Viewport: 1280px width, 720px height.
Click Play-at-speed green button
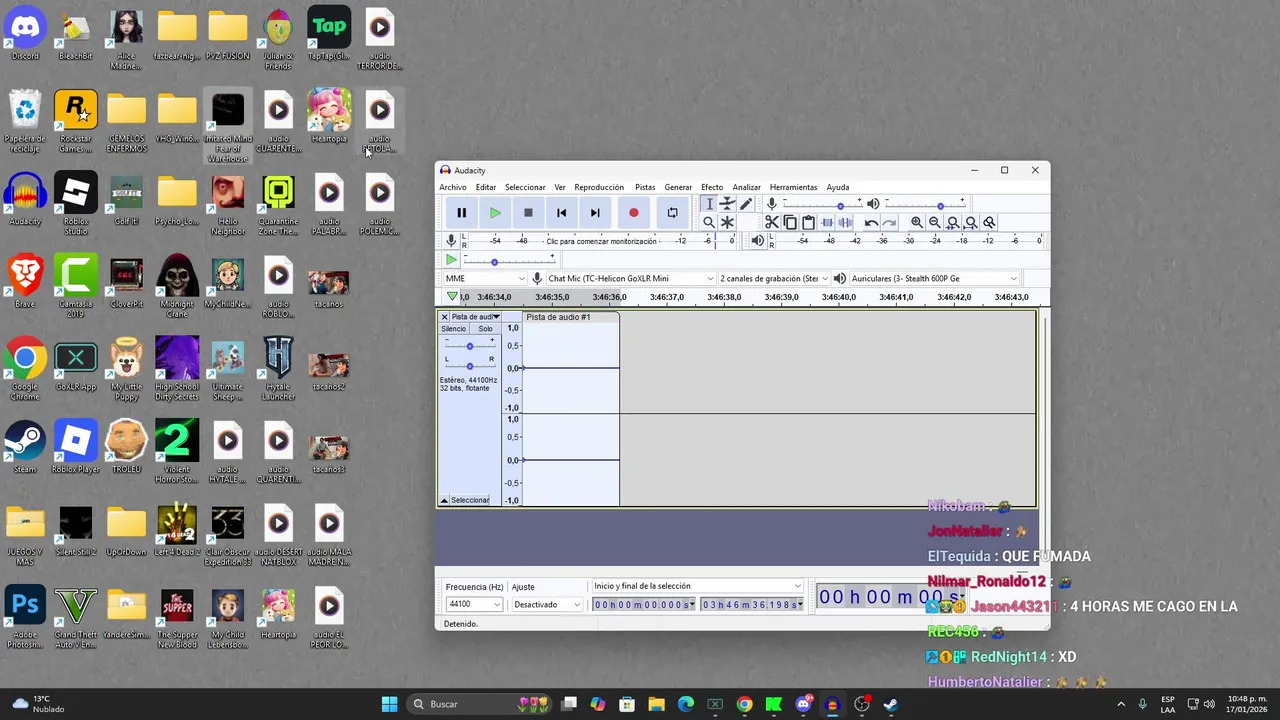451,260
